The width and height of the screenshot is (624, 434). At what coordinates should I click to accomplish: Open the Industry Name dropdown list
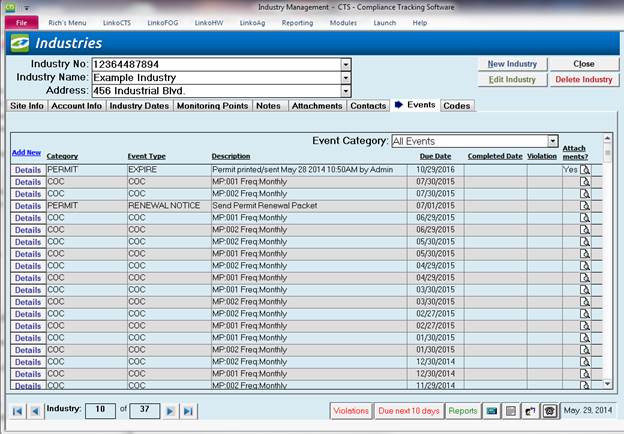point(346,77)
